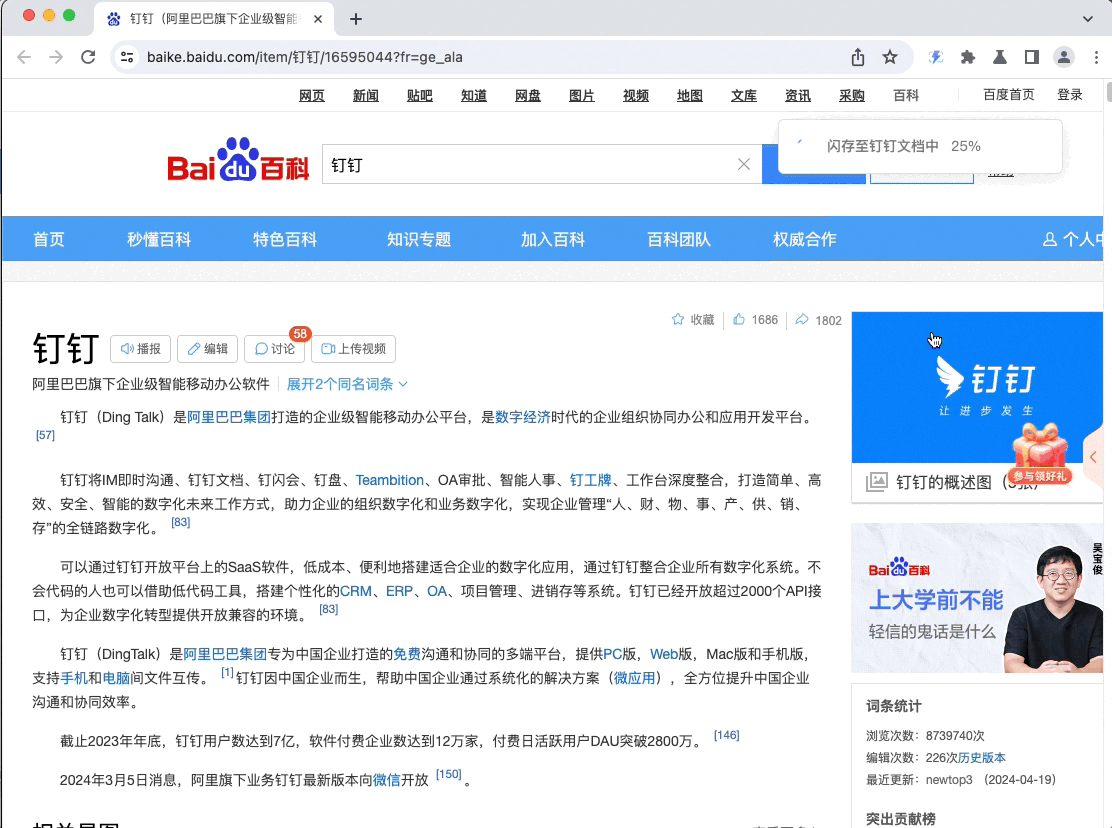Open the 历史版本 link

tap(982, 758)
